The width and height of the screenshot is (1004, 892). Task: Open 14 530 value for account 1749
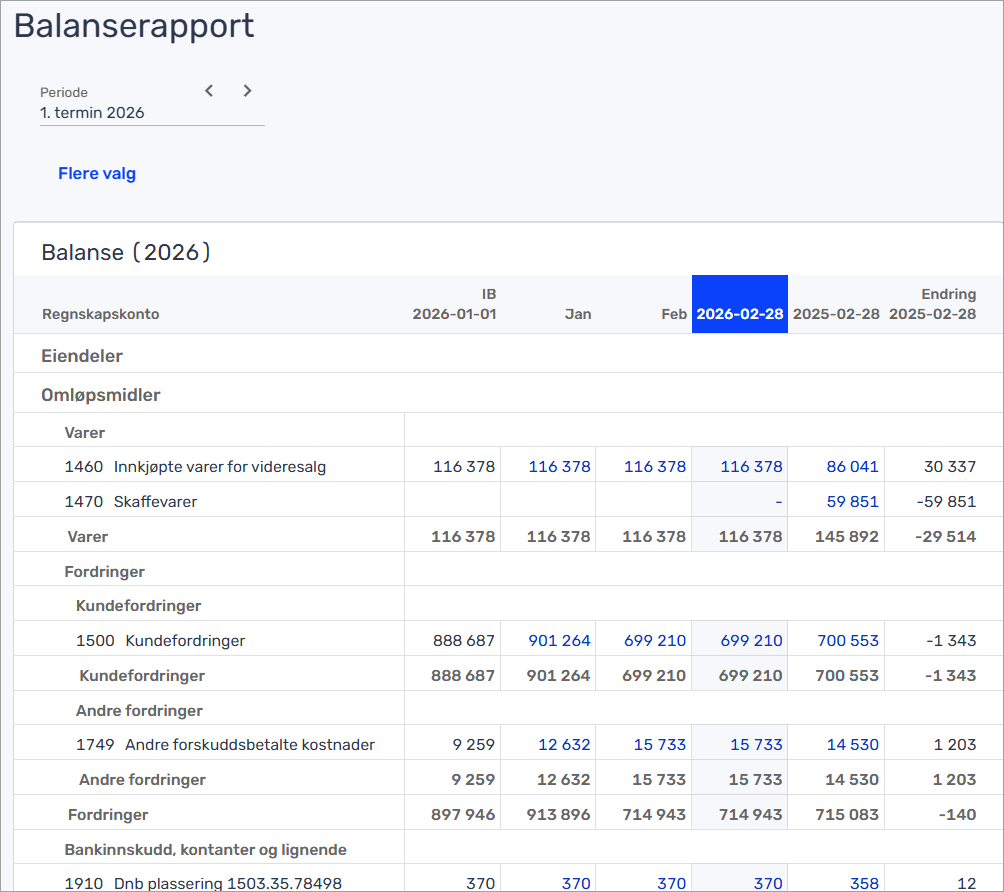tap(853, 745)
